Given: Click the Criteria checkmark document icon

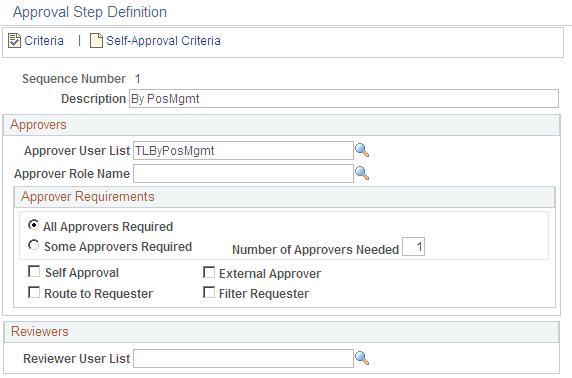Looking at the screenshot, I should (x=15, y=40).
